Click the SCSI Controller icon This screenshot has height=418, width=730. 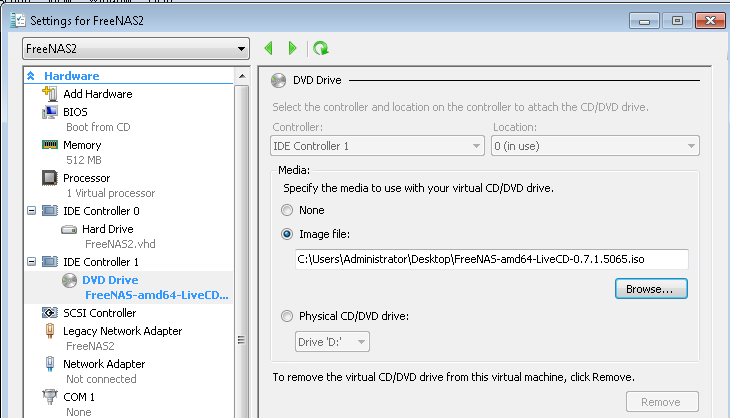50,313
